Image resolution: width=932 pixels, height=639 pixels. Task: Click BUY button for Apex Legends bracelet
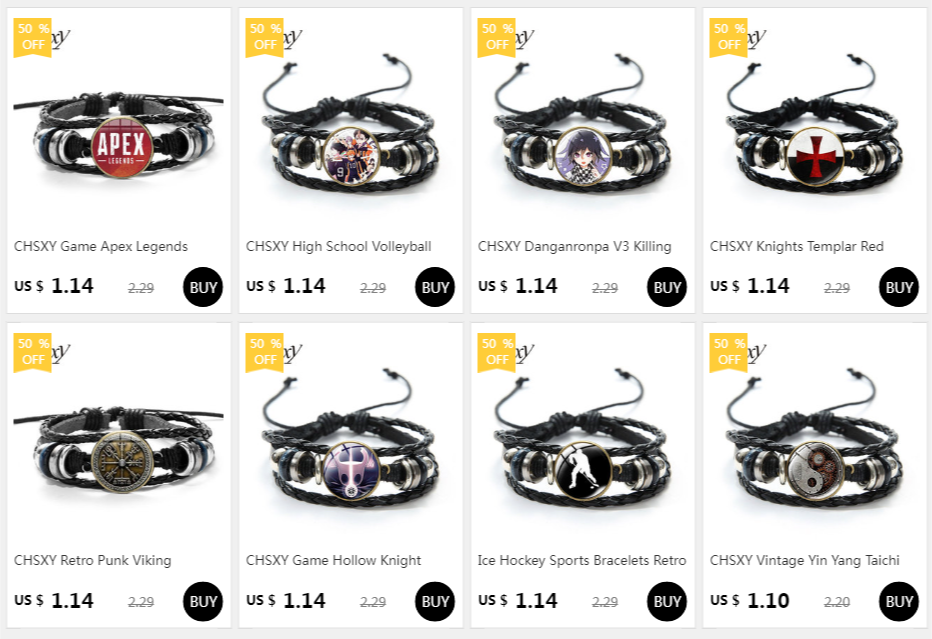pyautogui.click(x=203, y=287)
